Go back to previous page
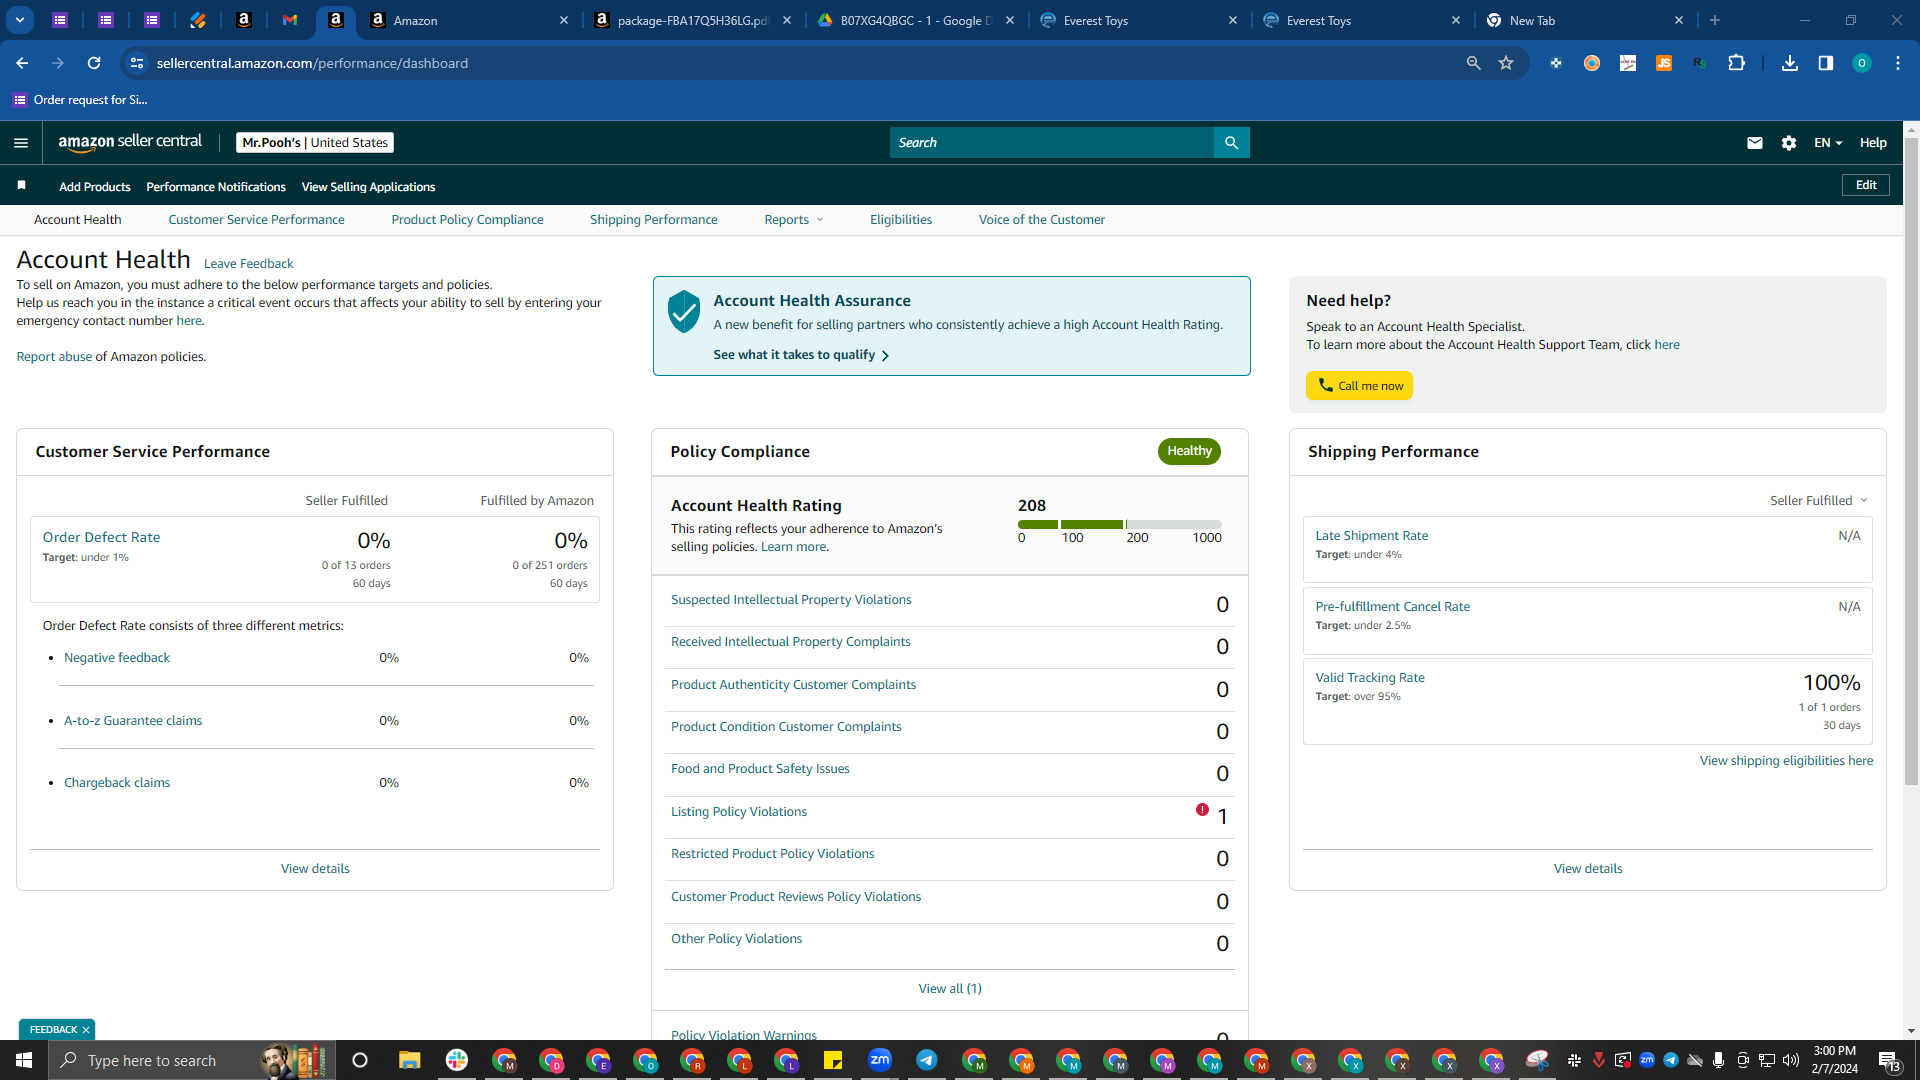 22,63
